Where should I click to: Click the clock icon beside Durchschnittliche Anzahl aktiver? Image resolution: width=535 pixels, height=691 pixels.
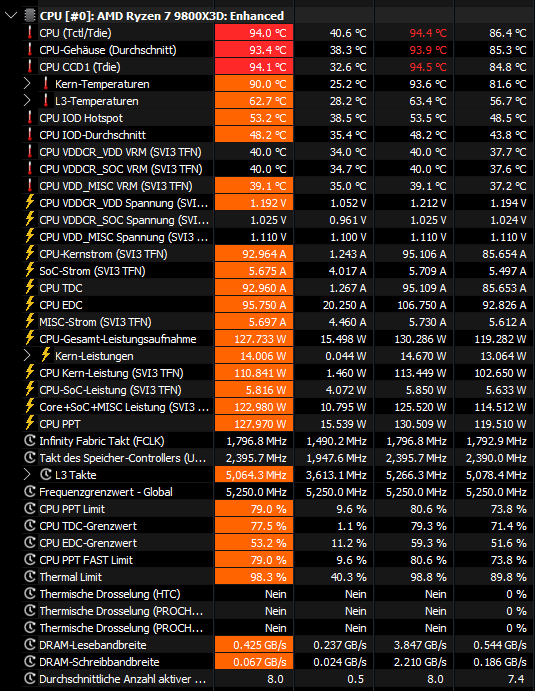30,679
